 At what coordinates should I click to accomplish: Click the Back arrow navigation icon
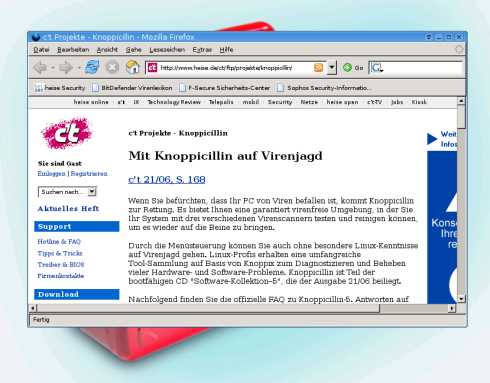[x=40, y=68]
